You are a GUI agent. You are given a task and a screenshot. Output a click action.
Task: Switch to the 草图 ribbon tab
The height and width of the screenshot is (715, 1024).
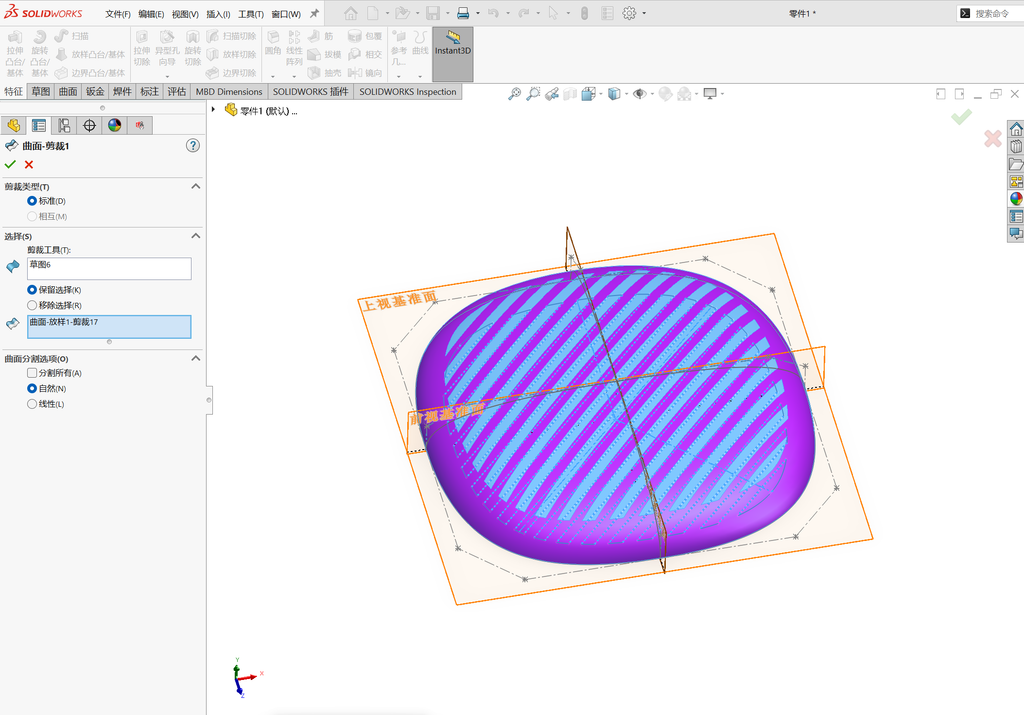click(x=40, y=92)
